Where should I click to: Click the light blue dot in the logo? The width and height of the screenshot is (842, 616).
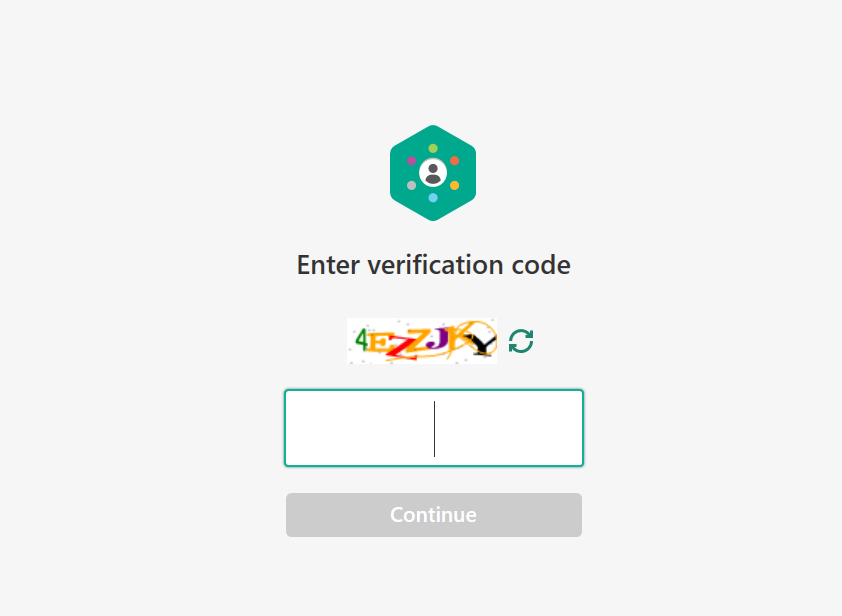(x=433, y=198)
